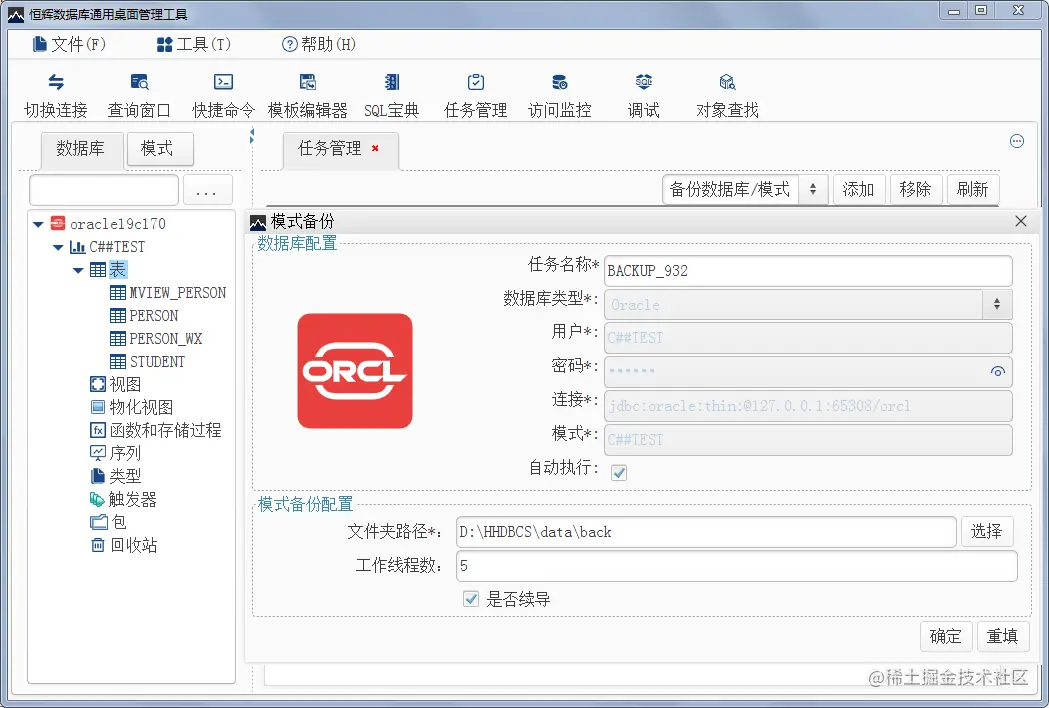This screenshot has width=1049, height=708.
Task: Select the 触发器 triggers node
Action: [x=123, y=499]
